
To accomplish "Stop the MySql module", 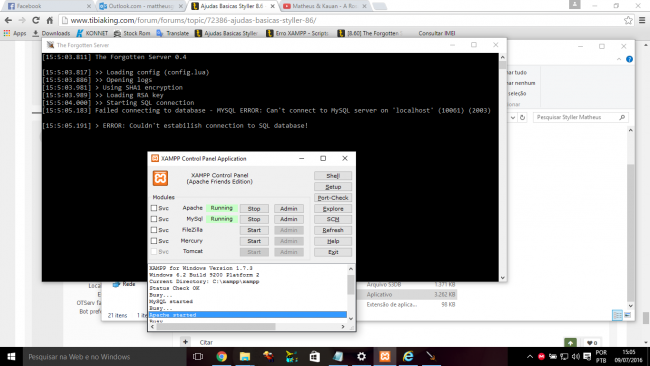I will coord(254,219).
